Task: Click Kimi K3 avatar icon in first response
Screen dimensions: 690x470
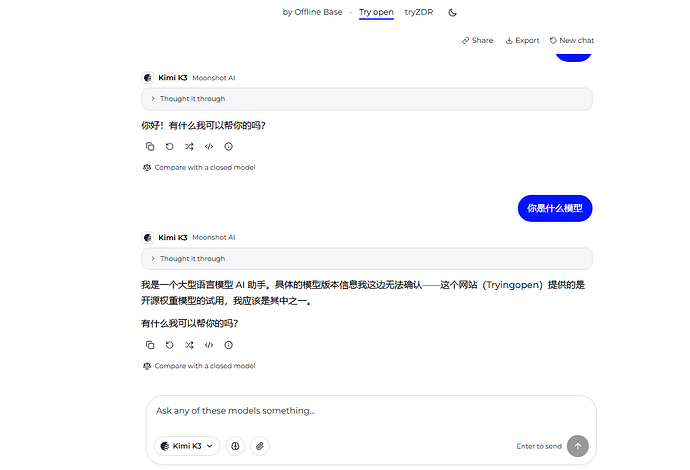Action: pos(147,78)
